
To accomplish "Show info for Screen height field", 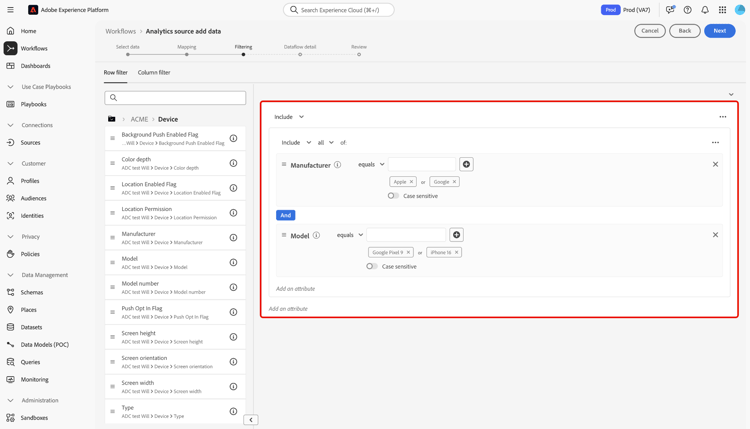I will pos(233,337).
